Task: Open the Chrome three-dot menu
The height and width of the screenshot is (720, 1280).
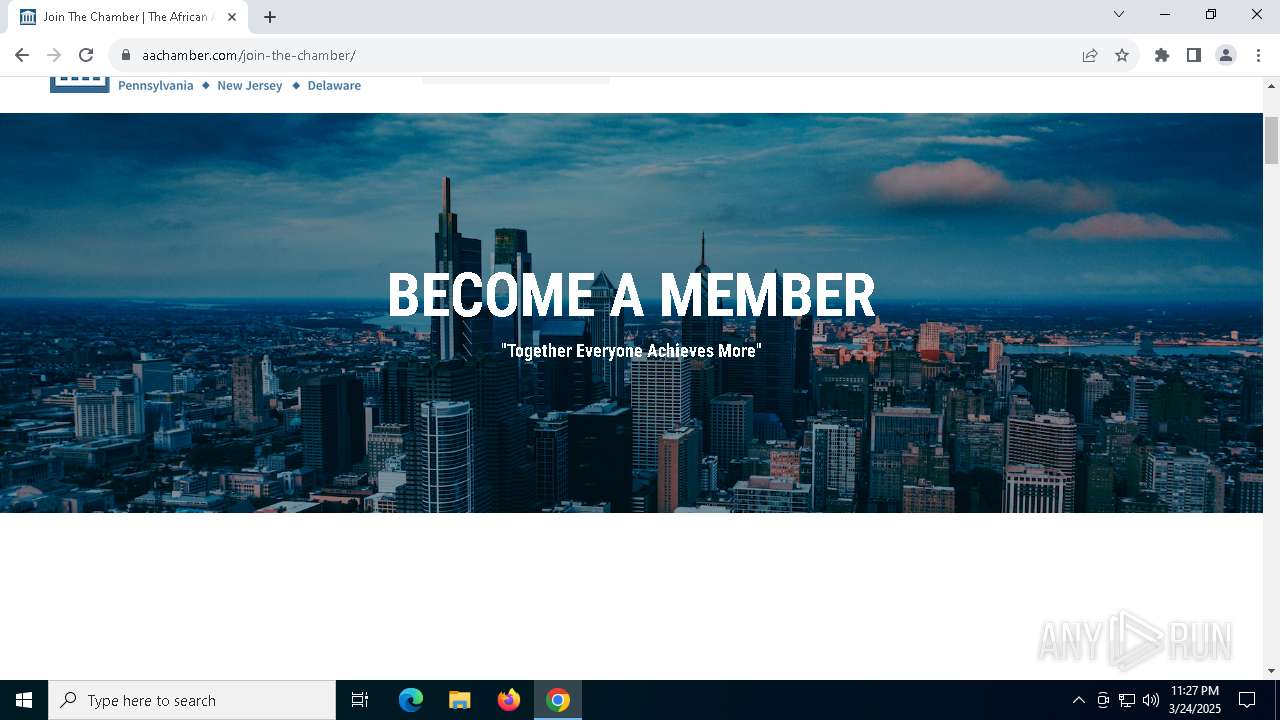Action: pyautogui.click(x=1258, y=55)
